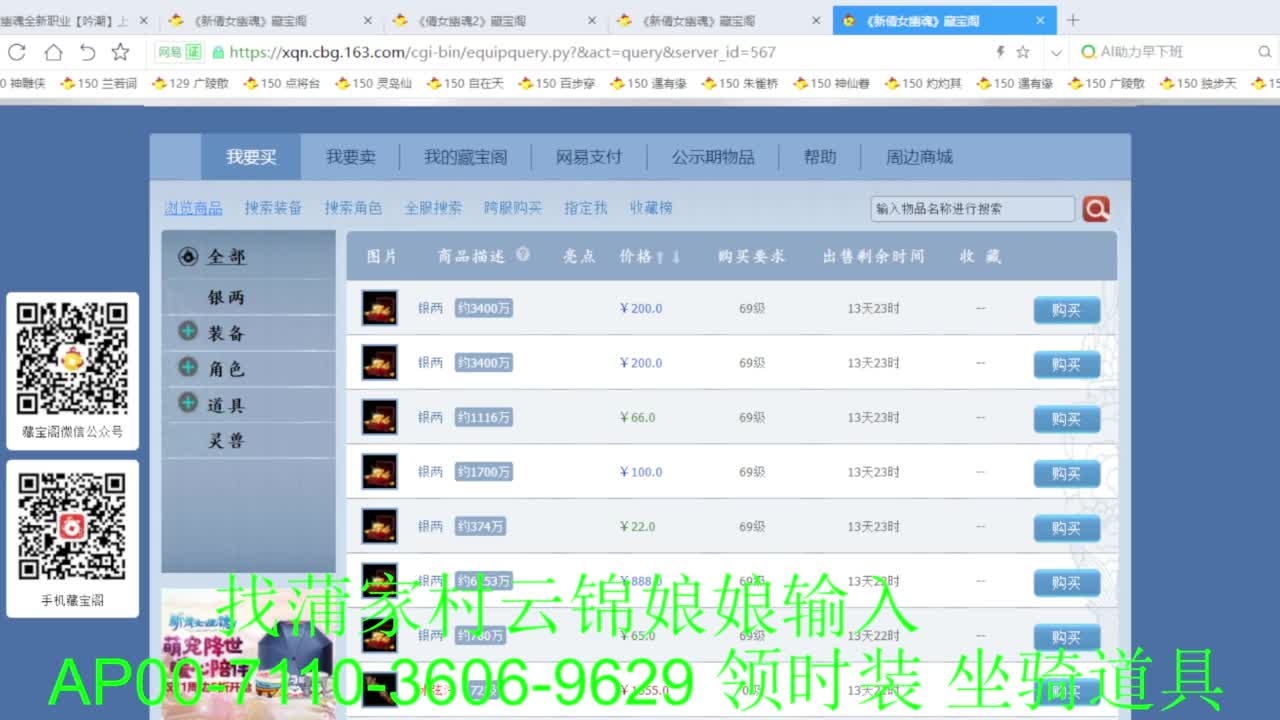Open bookmark 150 灵岛仙
Screen dimensions: 1280x720
(x=373, y=84)
